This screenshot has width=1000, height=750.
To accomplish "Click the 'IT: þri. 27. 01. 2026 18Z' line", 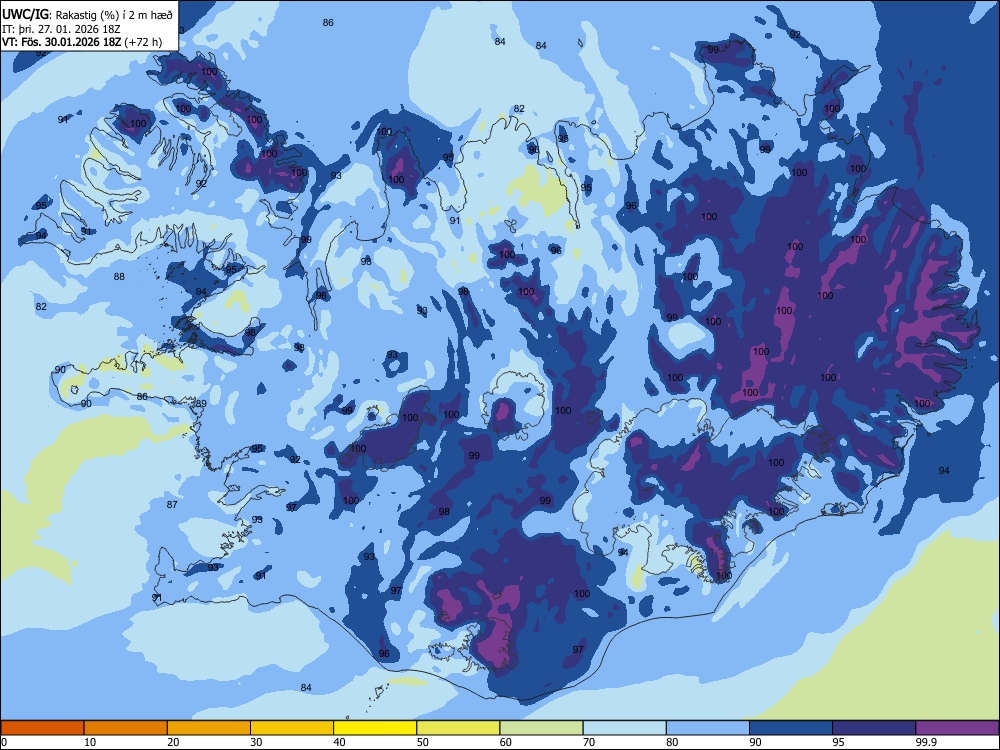I will [x=61, y=29].
